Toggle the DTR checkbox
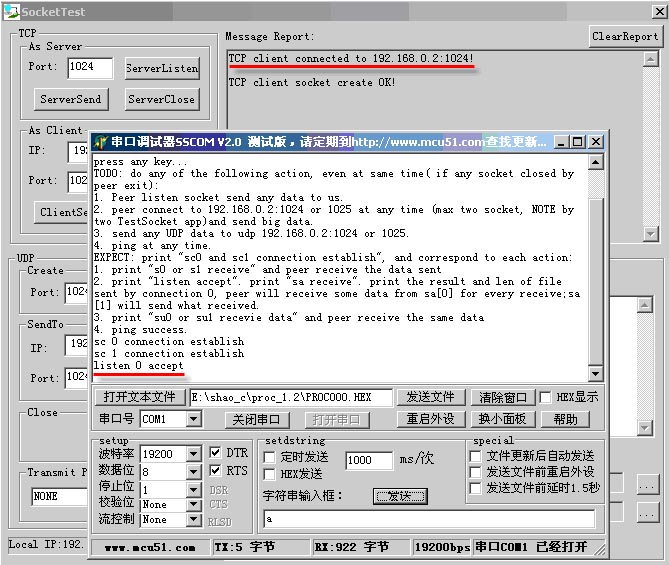The image size is (669, 565). click(216, 453)
